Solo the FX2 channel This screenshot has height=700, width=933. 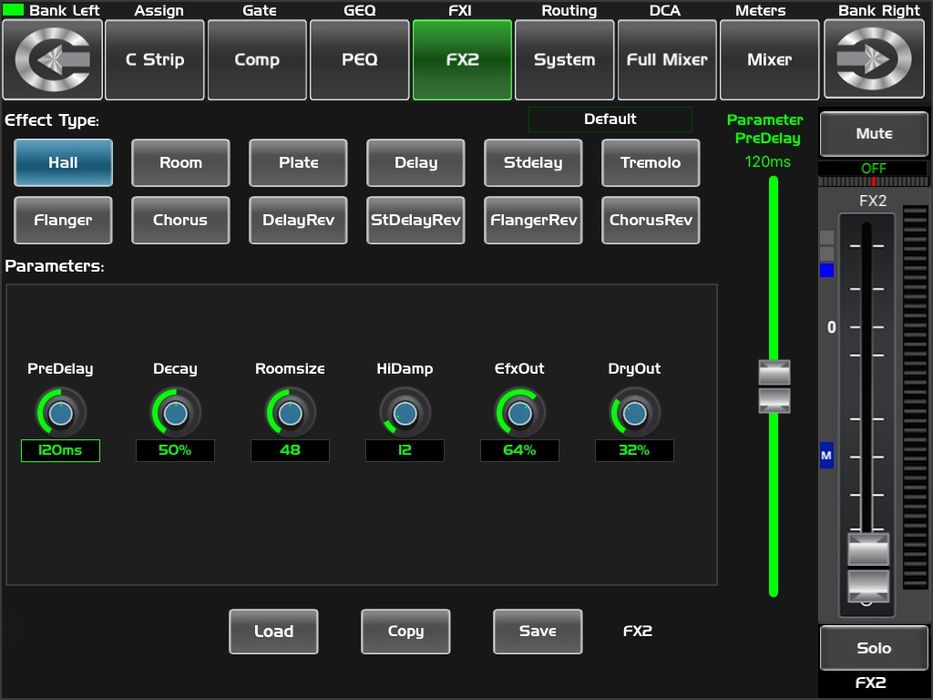tap(873, 648)
